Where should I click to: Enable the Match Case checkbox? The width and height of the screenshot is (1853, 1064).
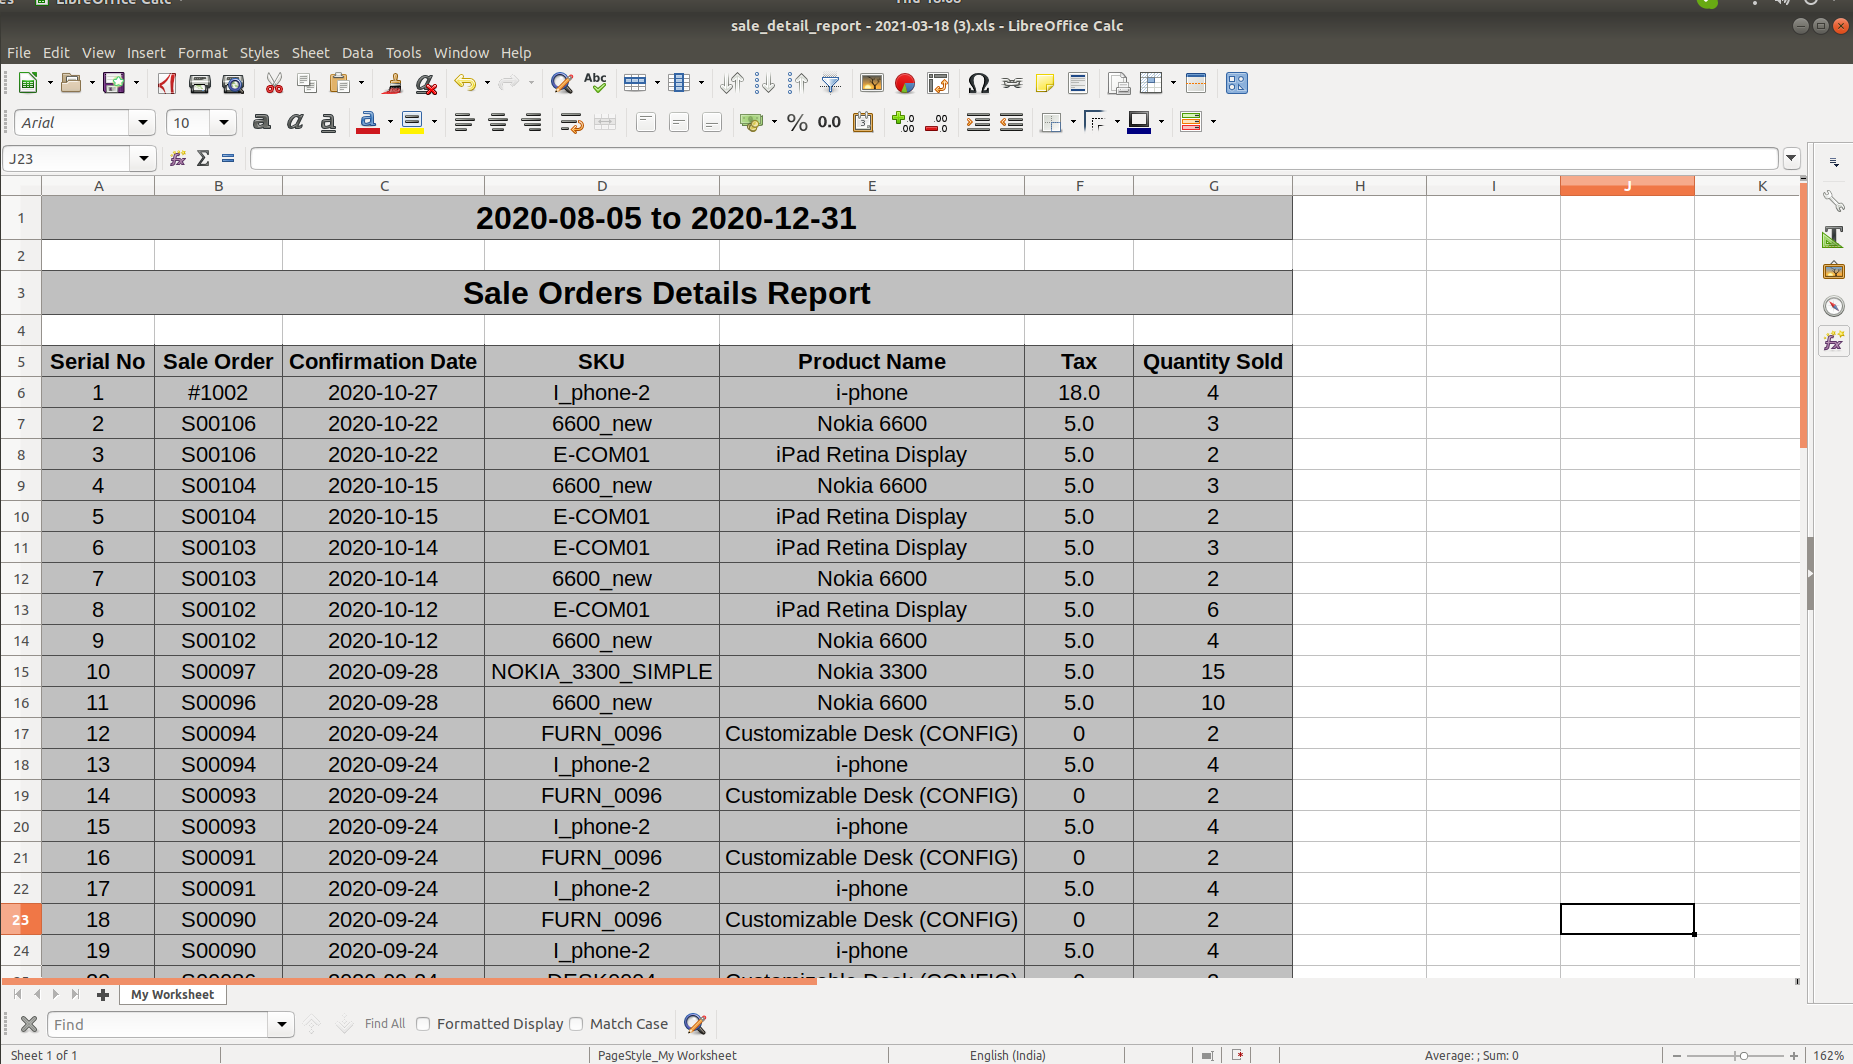click(x=576, y=1024)
